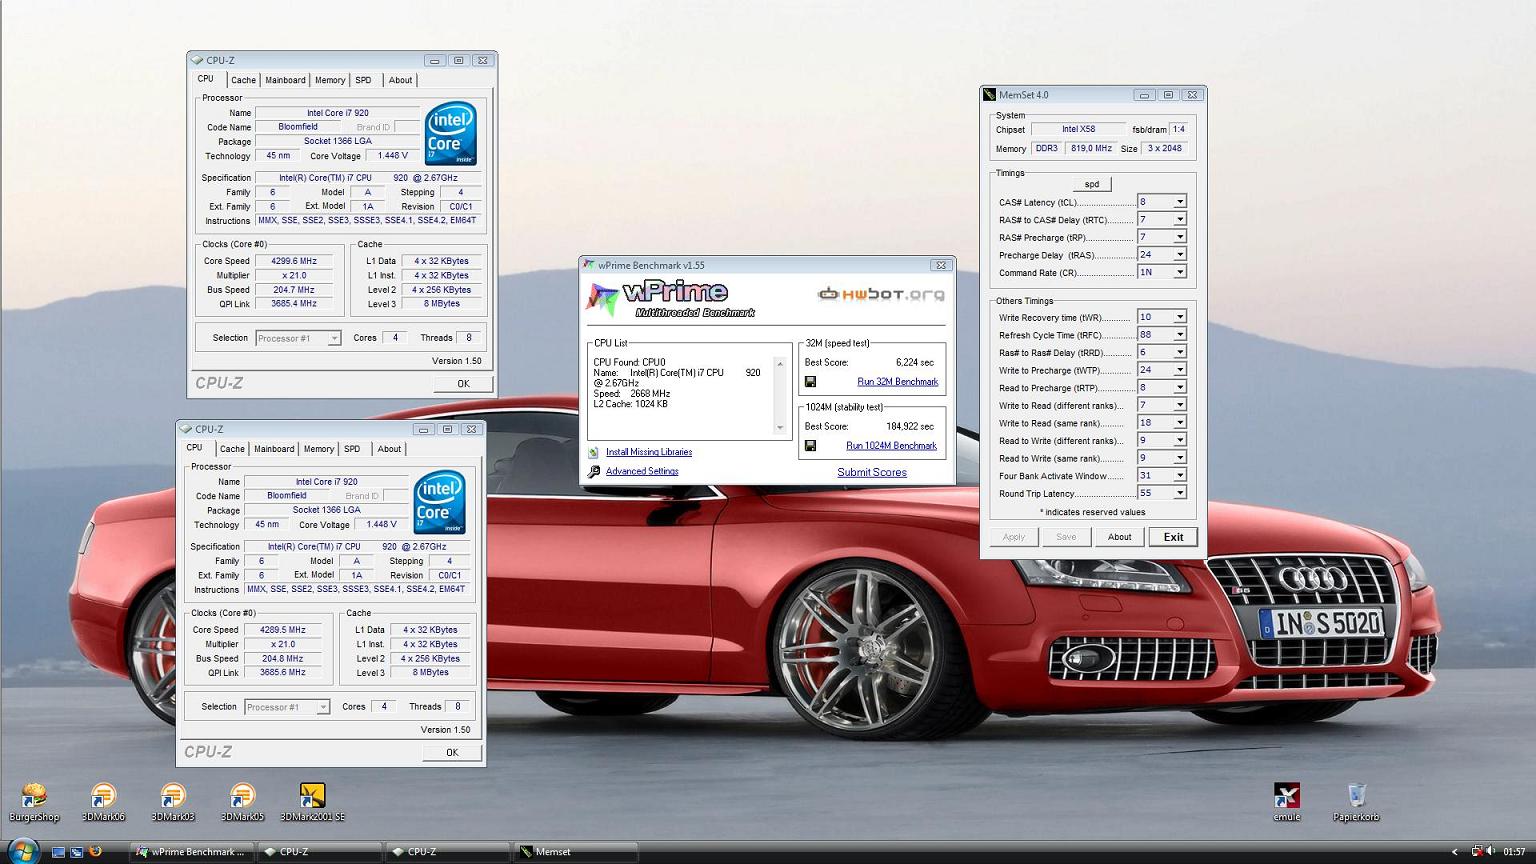
Task: Open Memory tab in upper CPU-Z window
Action: (x=330, y=80)
